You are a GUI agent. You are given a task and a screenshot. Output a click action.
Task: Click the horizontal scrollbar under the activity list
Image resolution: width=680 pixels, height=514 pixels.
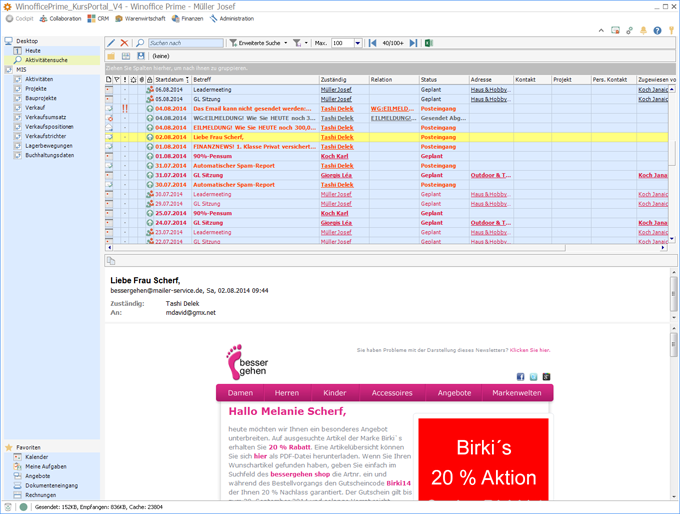pos(339,248)
